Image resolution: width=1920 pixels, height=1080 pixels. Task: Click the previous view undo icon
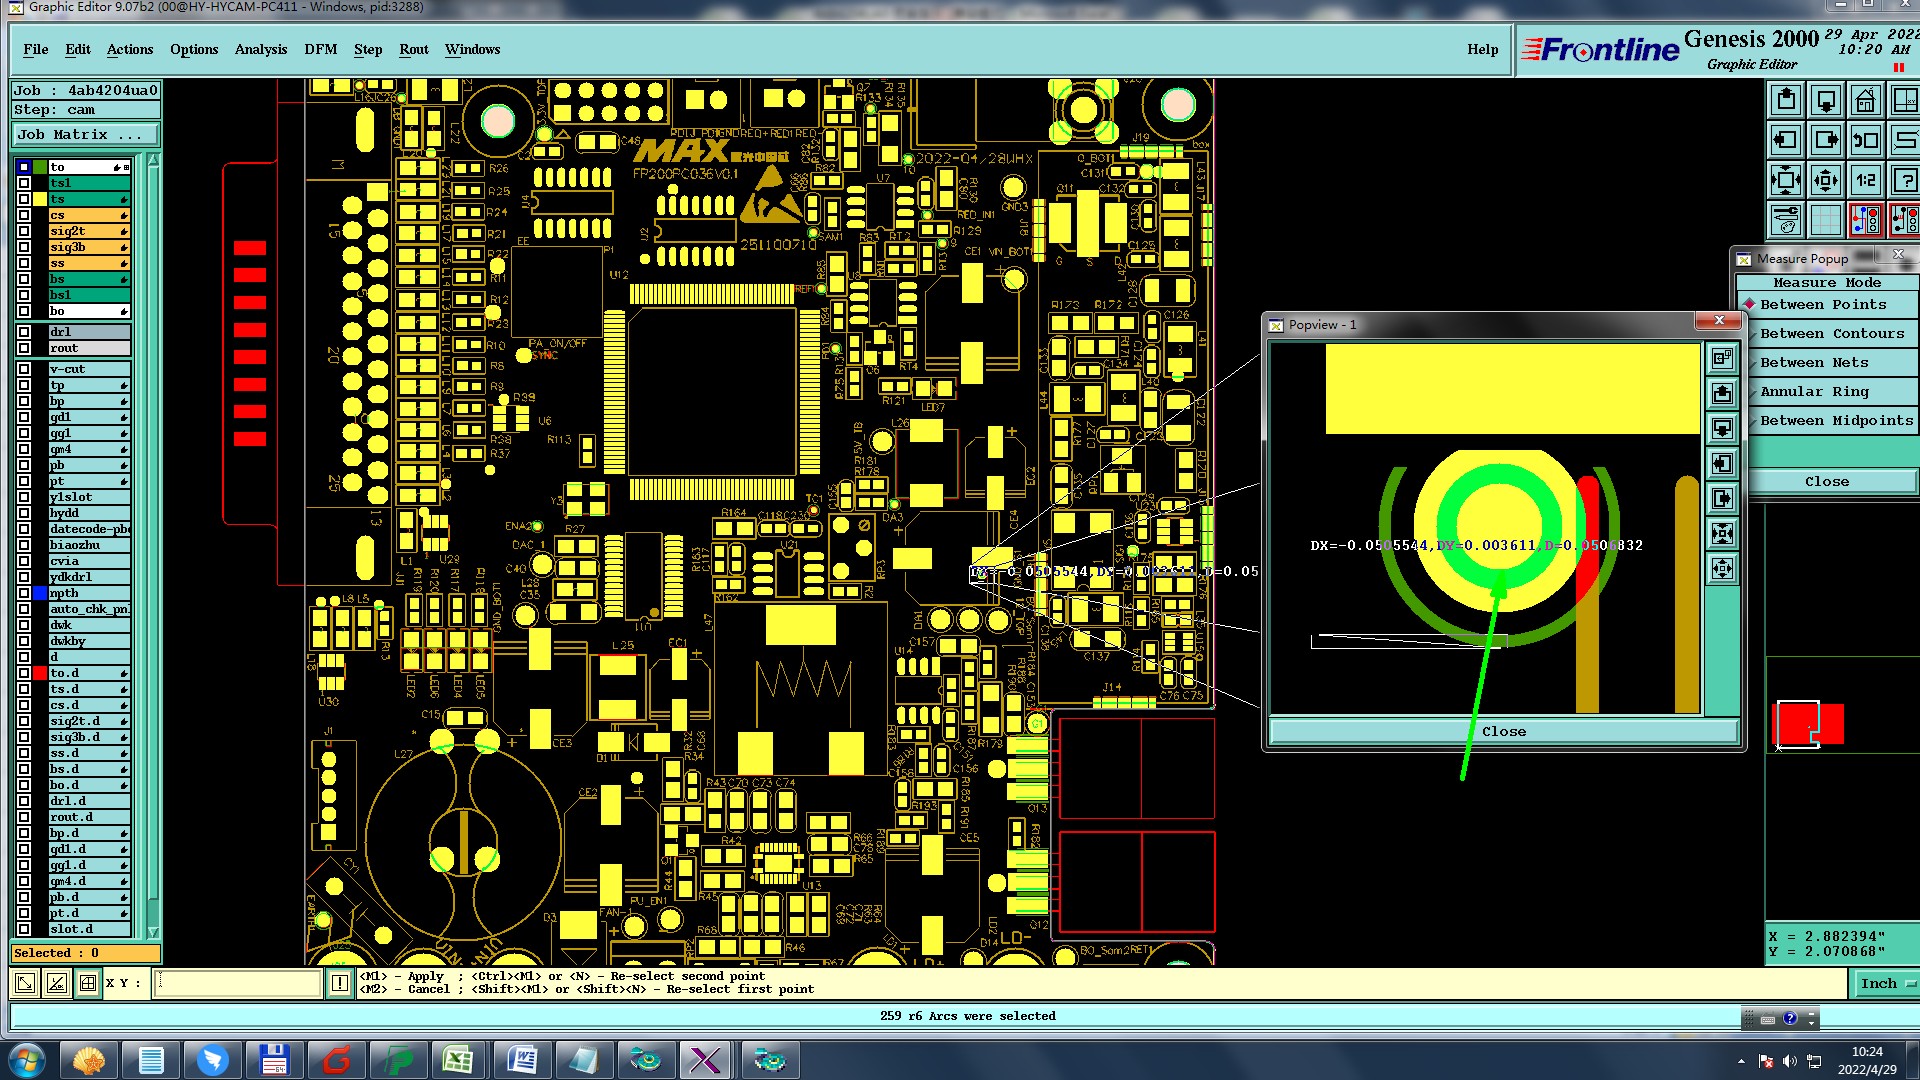point(1865,140)
